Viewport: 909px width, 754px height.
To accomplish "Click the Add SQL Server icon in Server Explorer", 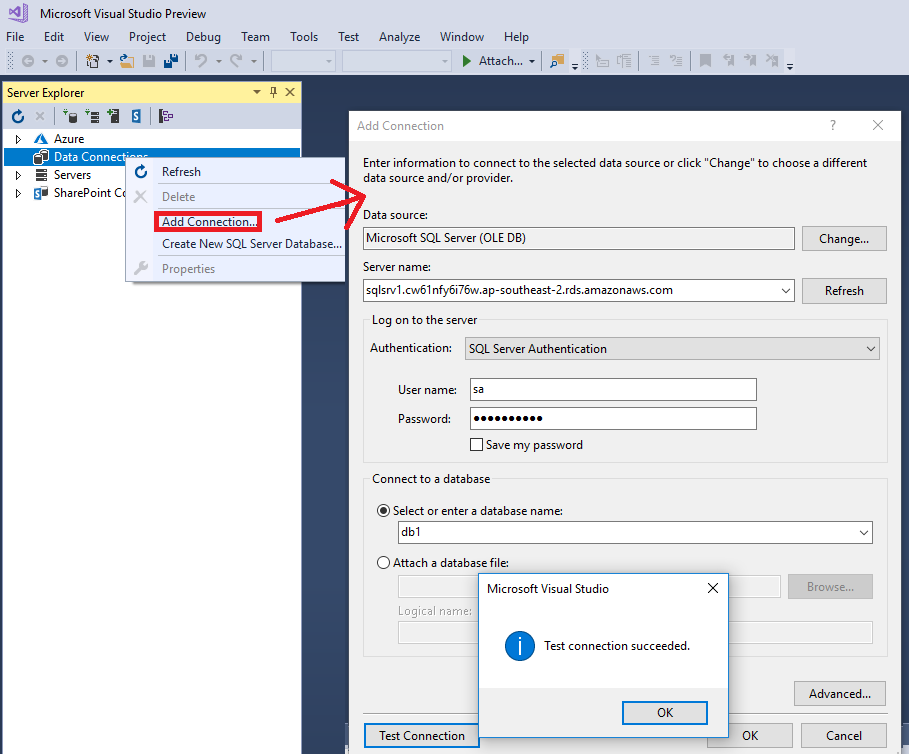I will 114,116.
